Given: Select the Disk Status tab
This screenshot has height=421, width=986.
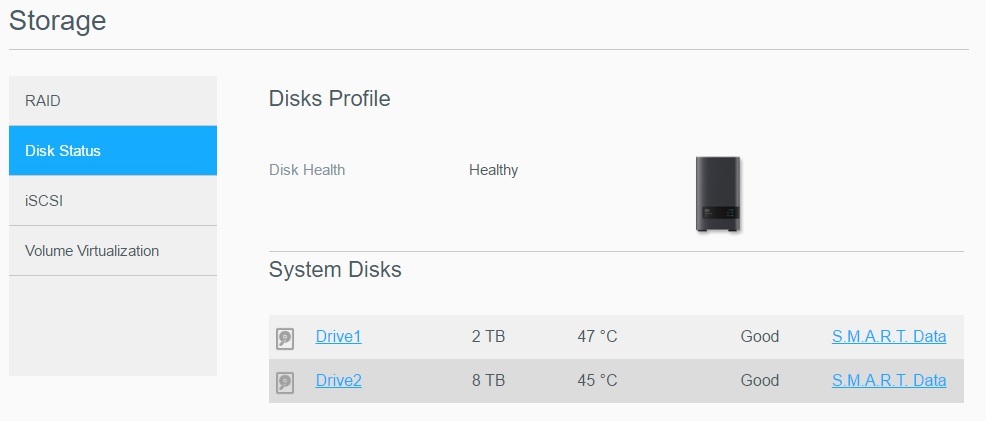Looking at the screenshot, I should point(113,151).
